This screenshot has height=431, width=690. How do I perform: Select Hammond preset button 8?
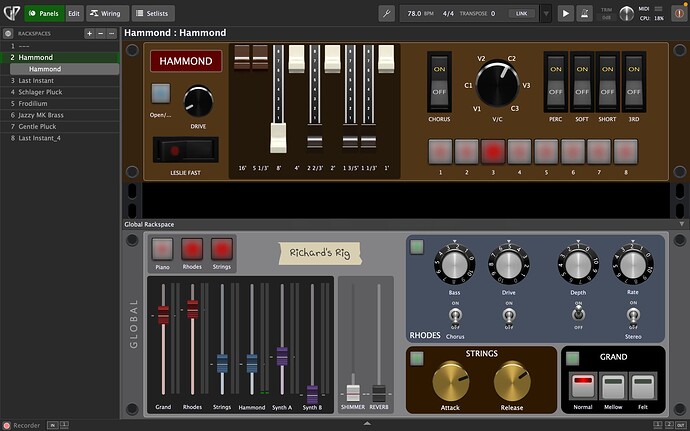pos(625,151)
